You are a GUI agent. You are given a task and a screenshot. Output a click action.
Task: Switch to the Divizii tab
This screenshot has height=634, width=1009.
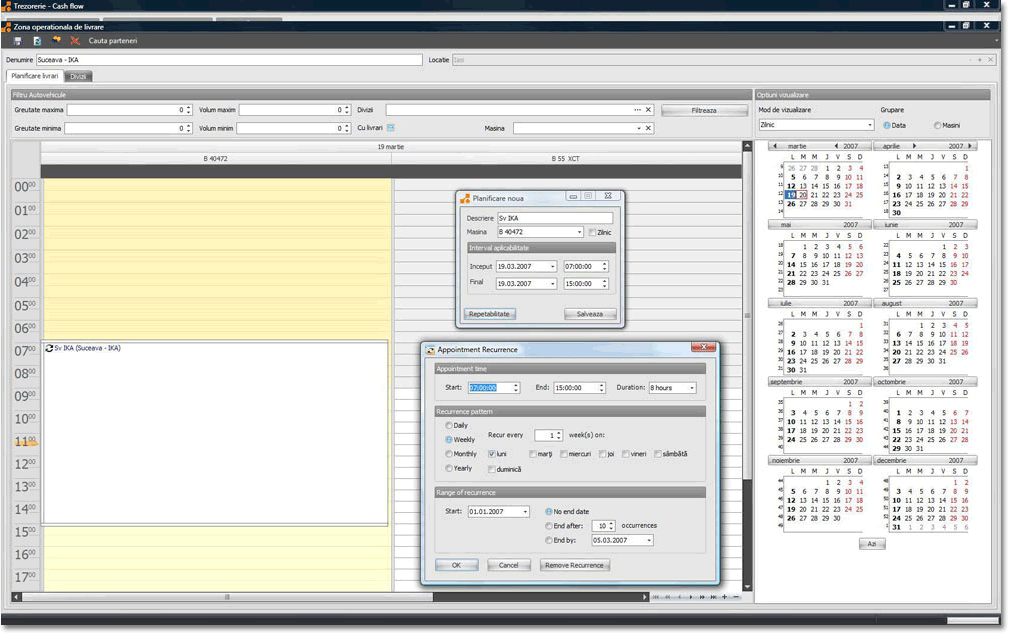79,76
